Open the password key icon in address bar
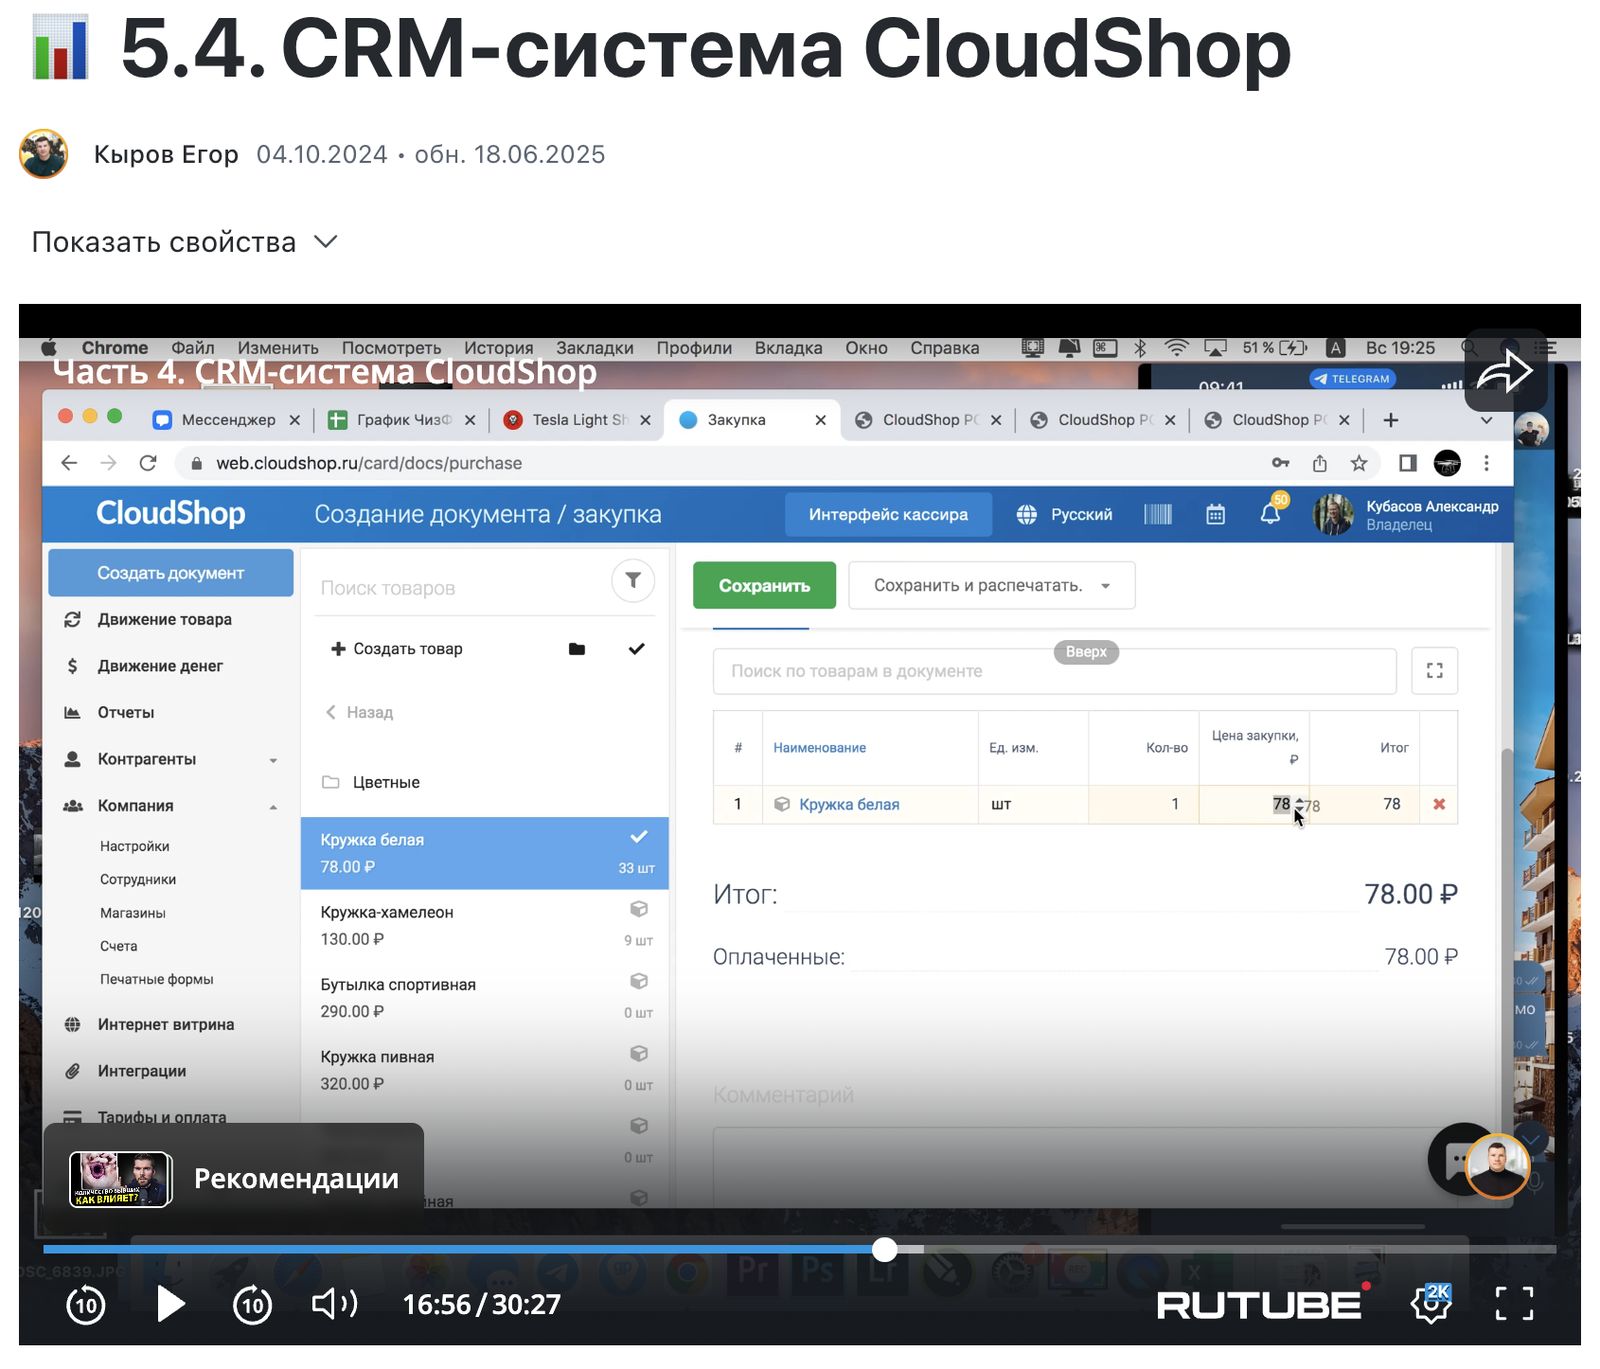Image resolution: width=1600 pixels, height=1369 pixels. click(1281, 463)
